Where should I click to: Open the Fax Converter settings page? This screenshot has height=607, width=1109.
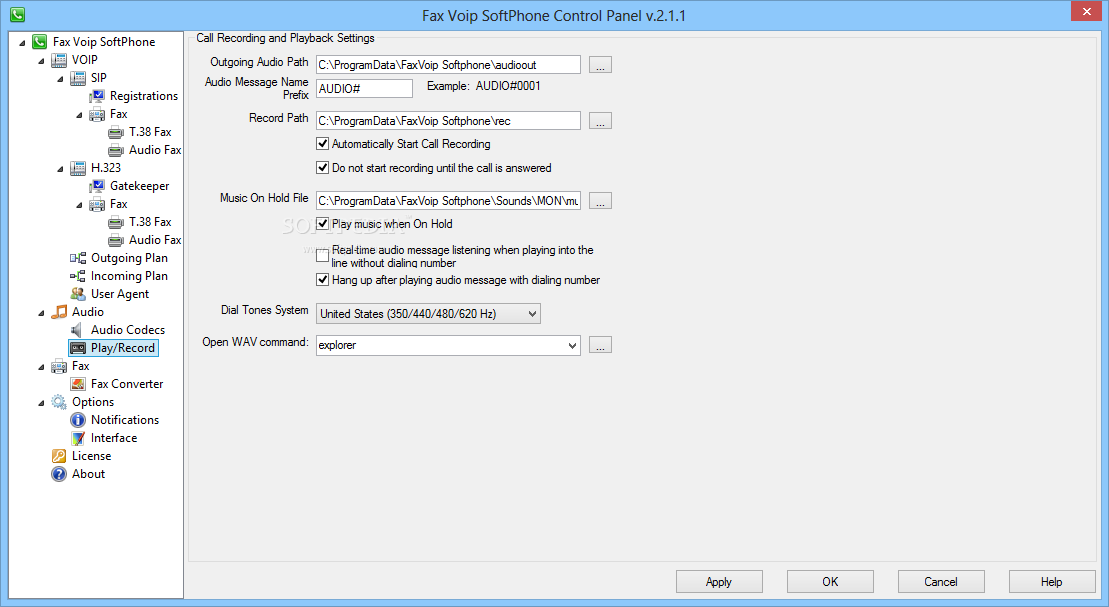click(x=127, y=384)
